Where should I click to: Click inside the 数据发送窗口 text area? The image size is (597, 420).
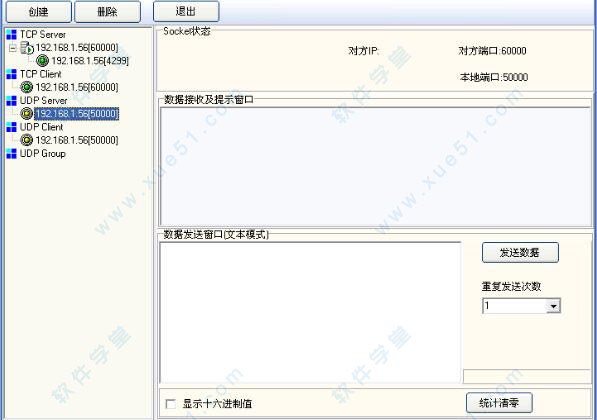(x=310, y=312)
